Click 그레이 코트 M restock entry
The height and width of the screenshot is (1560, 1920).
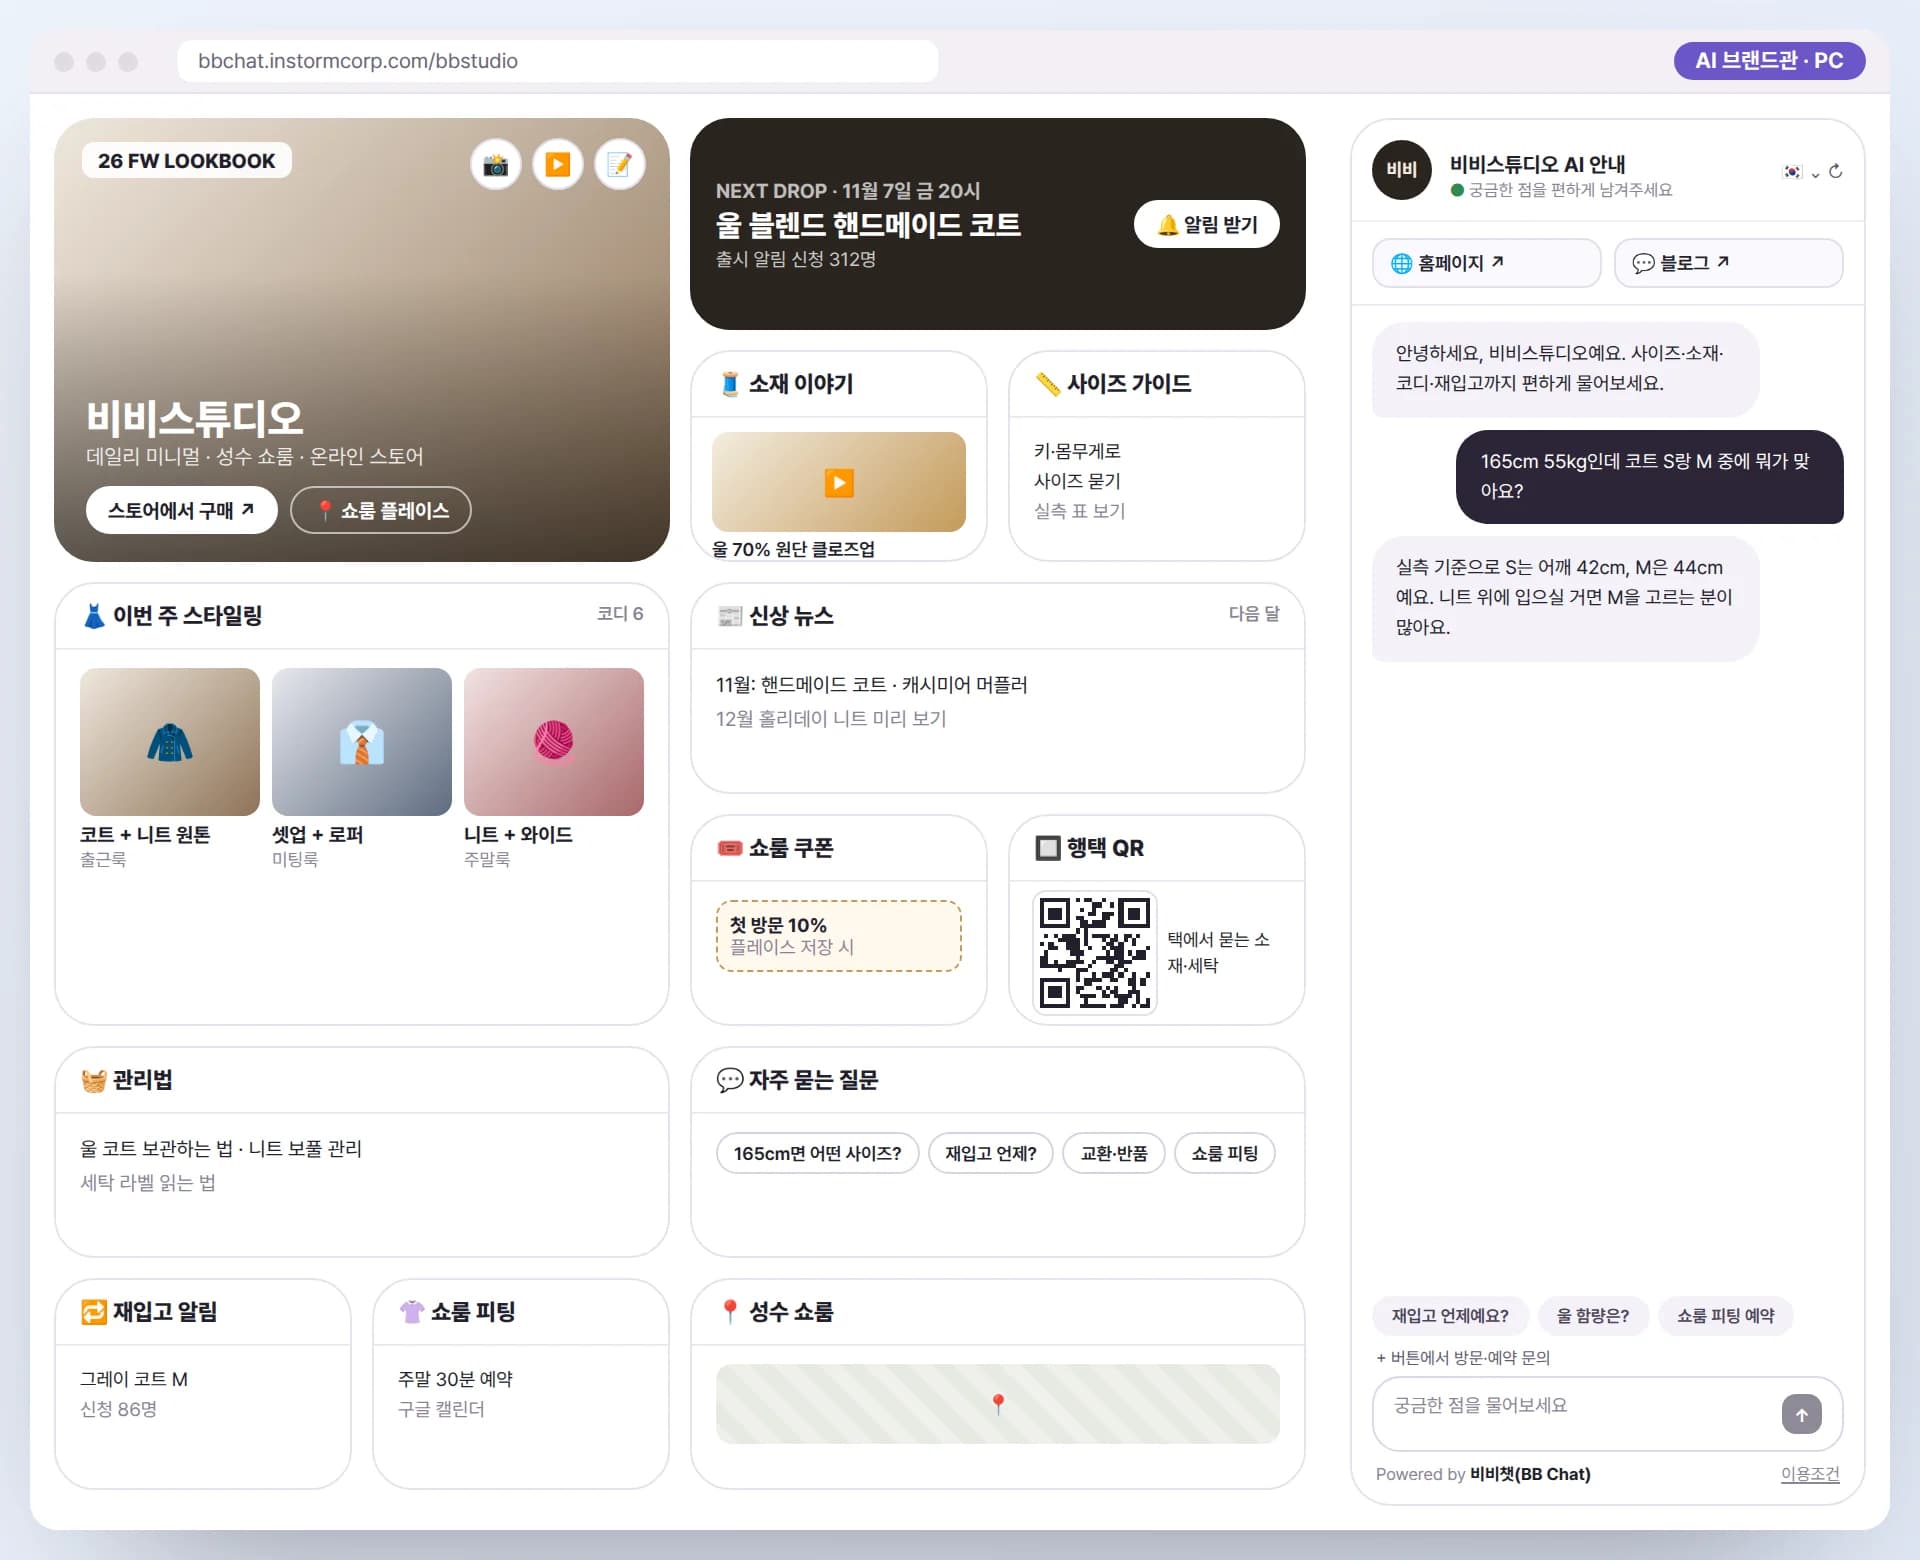(x=134, y=1379)
